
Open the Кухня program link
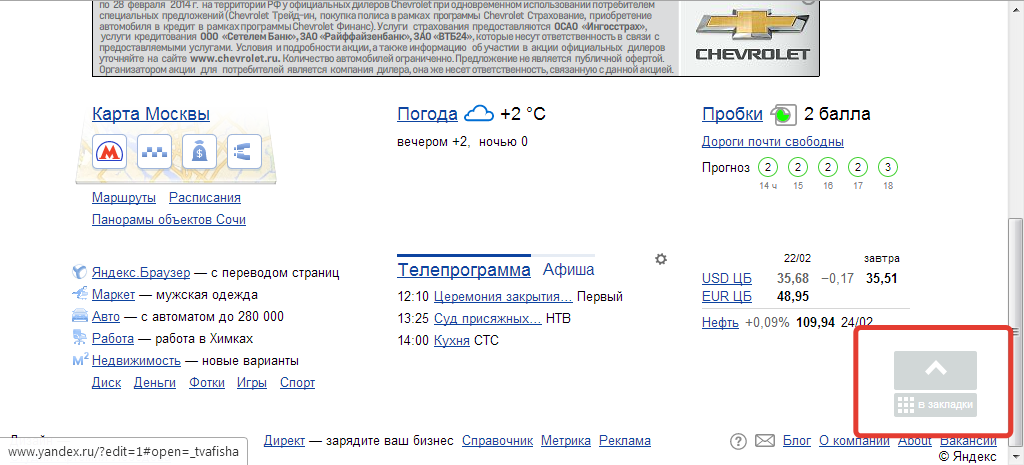[452, 341]
